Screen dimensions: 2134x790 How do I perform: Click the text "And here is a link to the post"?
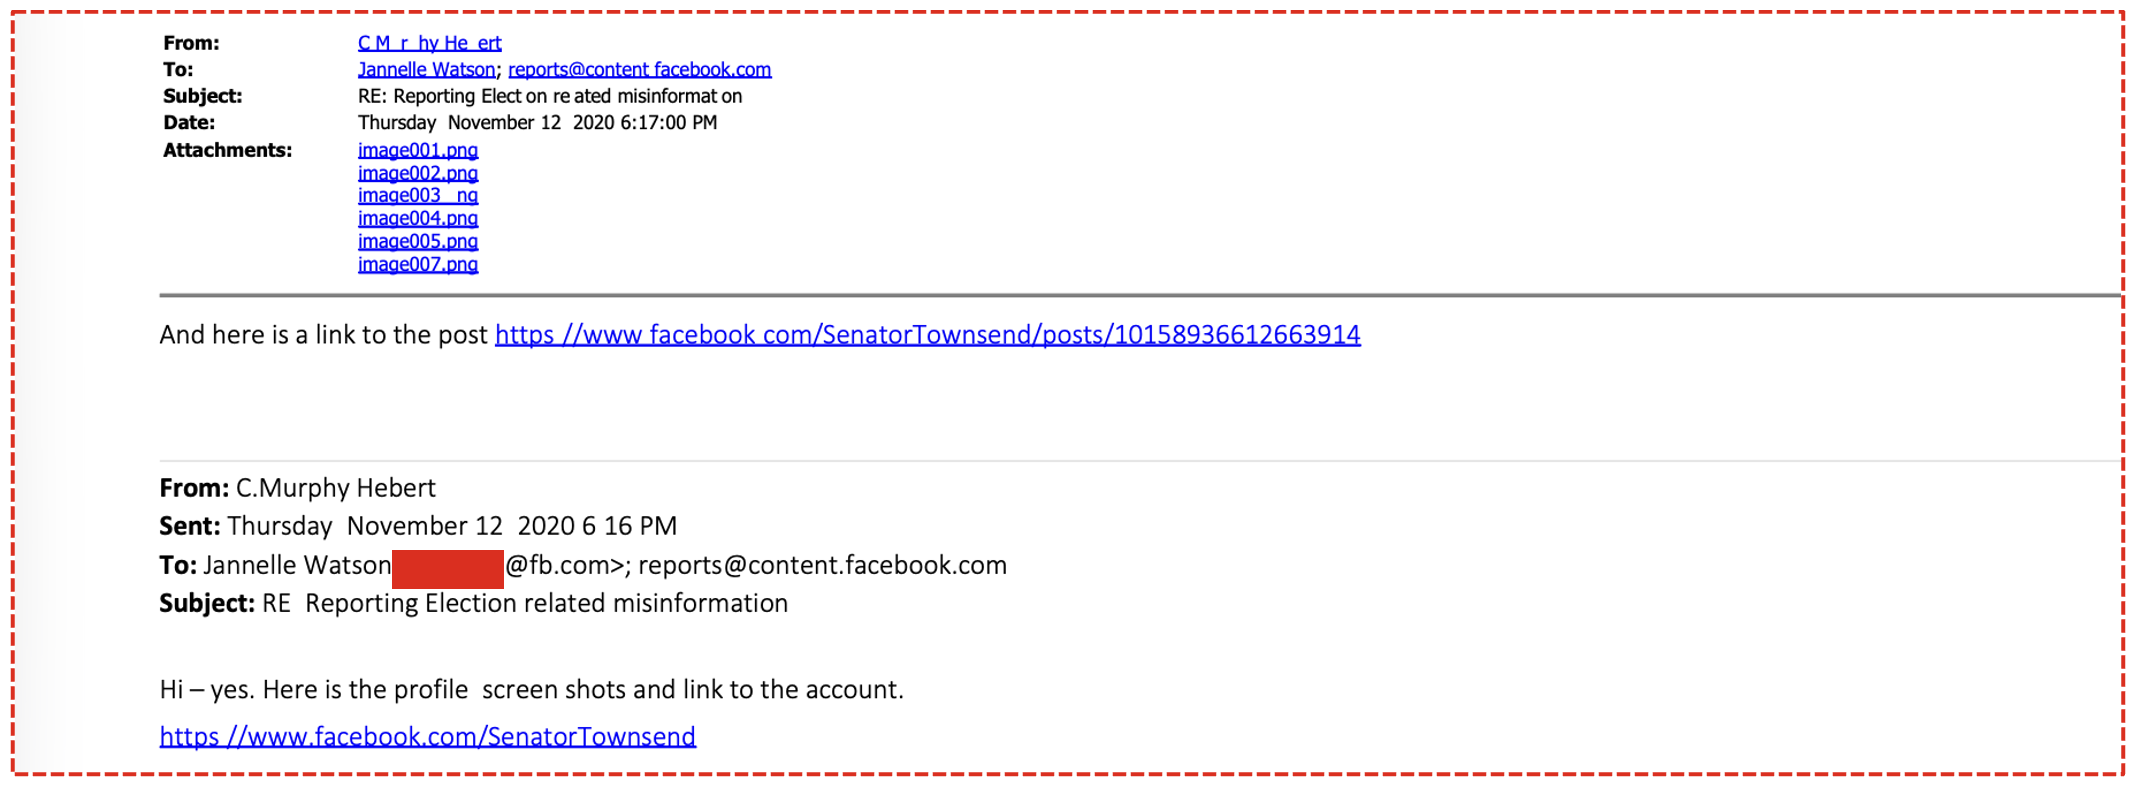(323, 335)
